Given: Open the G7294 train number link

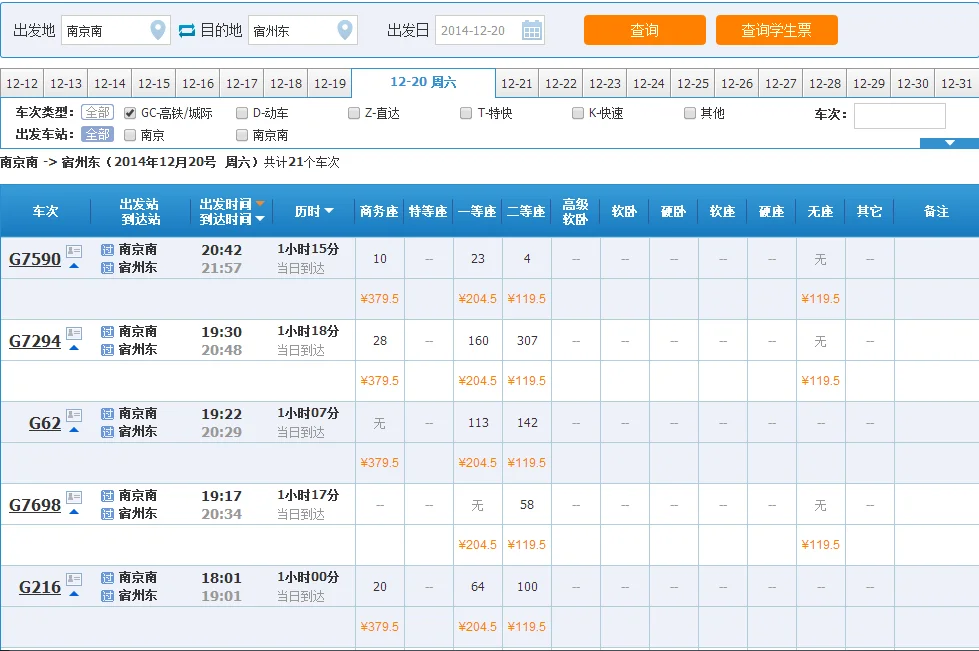Looking at the screenshot, I should (x=33, y=340).
